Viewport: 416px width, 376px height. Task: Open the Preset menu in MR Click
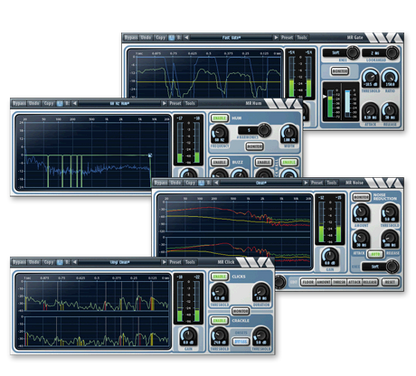(x=175, y=262)
